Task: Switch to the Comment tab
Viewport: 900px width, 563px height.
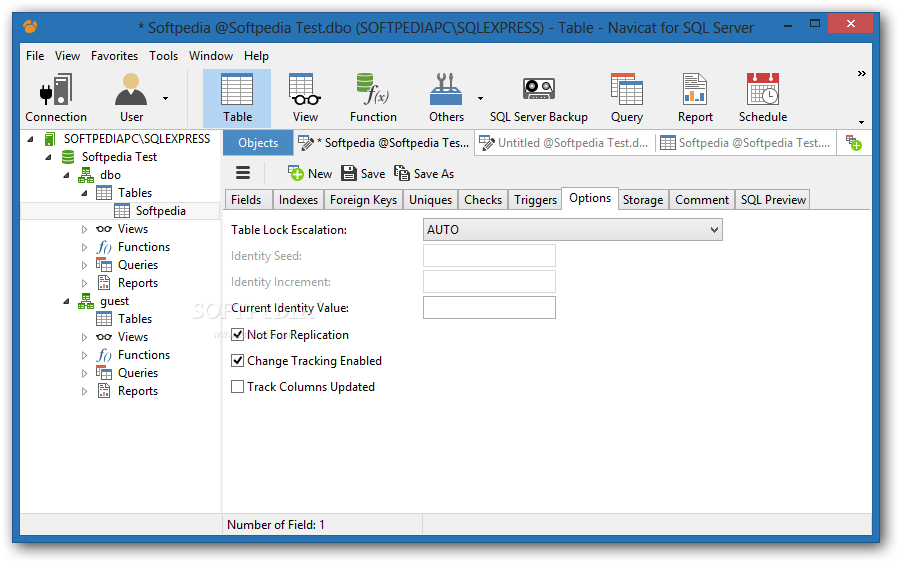Action: pyautogui.click(x=701, y=200)
